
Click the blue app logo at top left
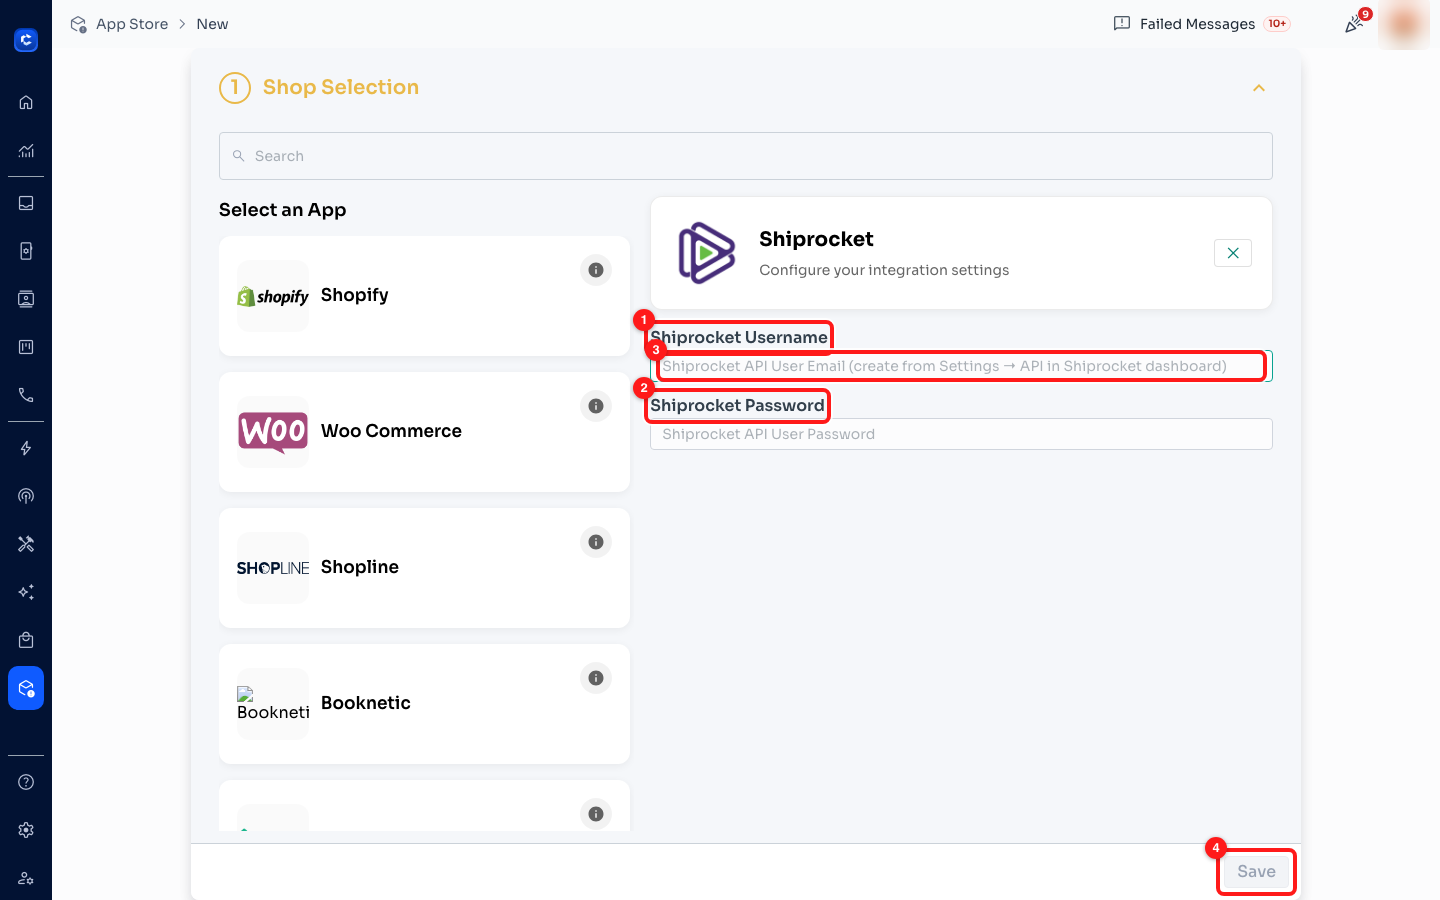tap(26, 40)
